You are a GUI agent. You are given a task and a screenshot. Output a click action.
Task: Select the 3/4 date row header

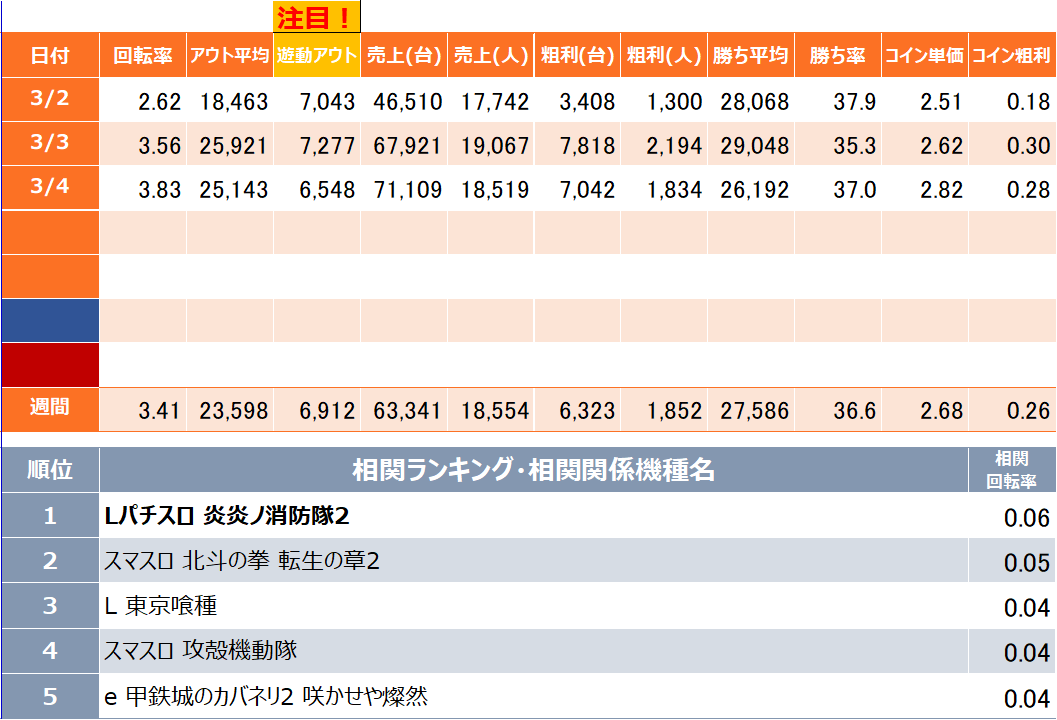(x=50, y=187)
